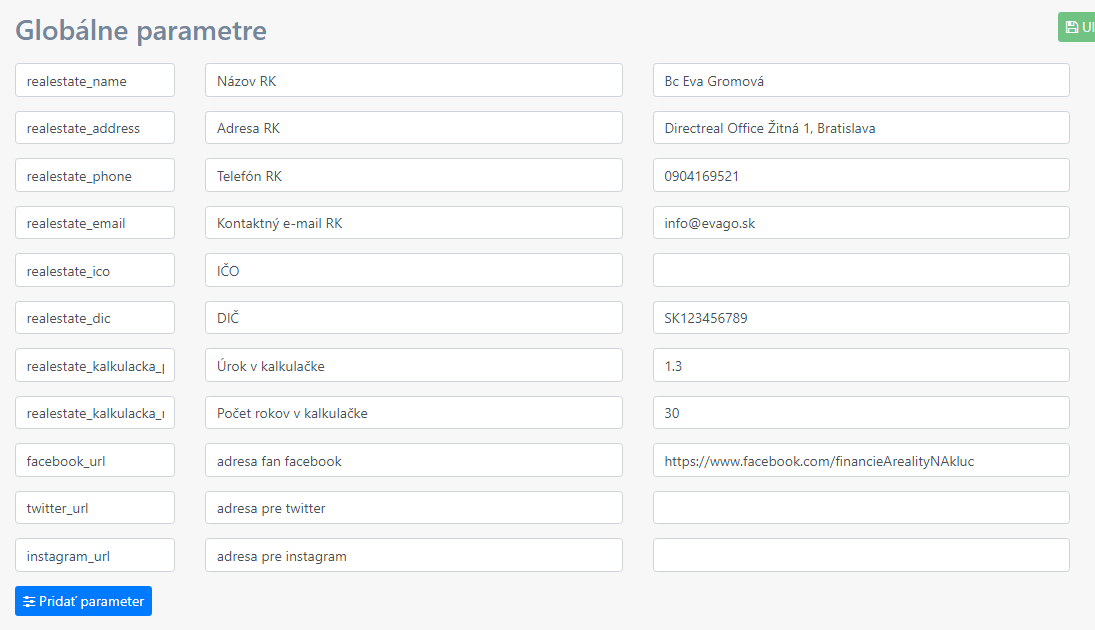1095x630 pixels.
Task: Click the sliders icon on Pridať parameter
Action: pyautogui.click(x=29, y=602)
